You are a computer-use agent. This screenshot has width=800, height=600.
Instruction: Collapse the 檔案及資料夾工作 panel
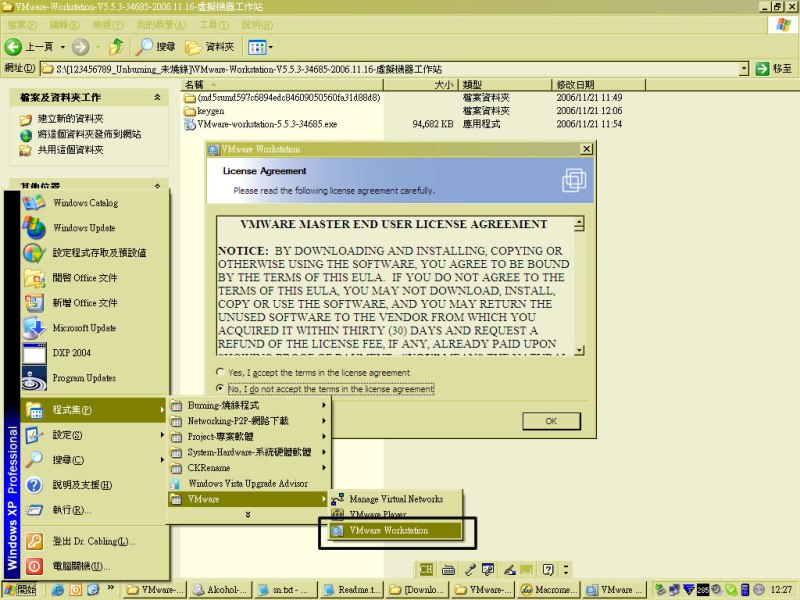click(x=158, y=97)
